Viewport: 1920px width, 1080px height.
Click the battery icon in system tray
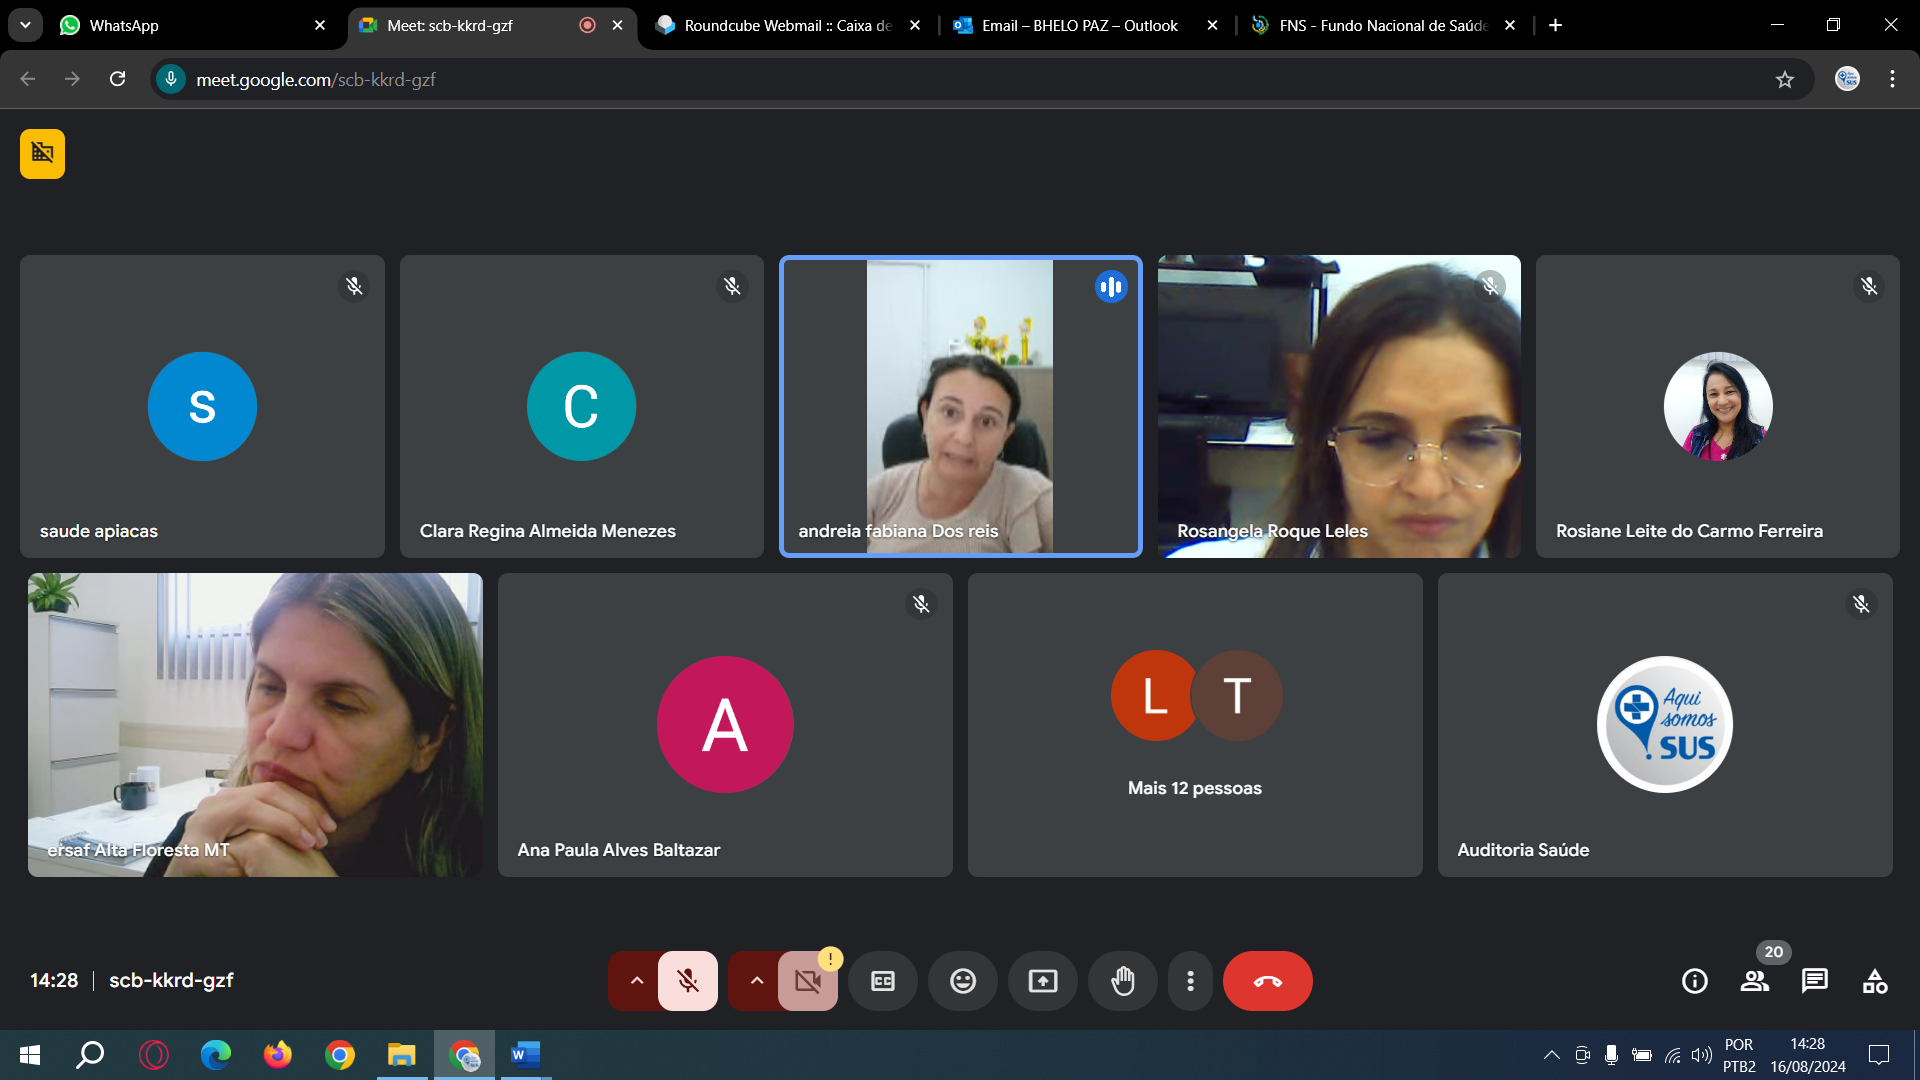tap(1642, 1055)
